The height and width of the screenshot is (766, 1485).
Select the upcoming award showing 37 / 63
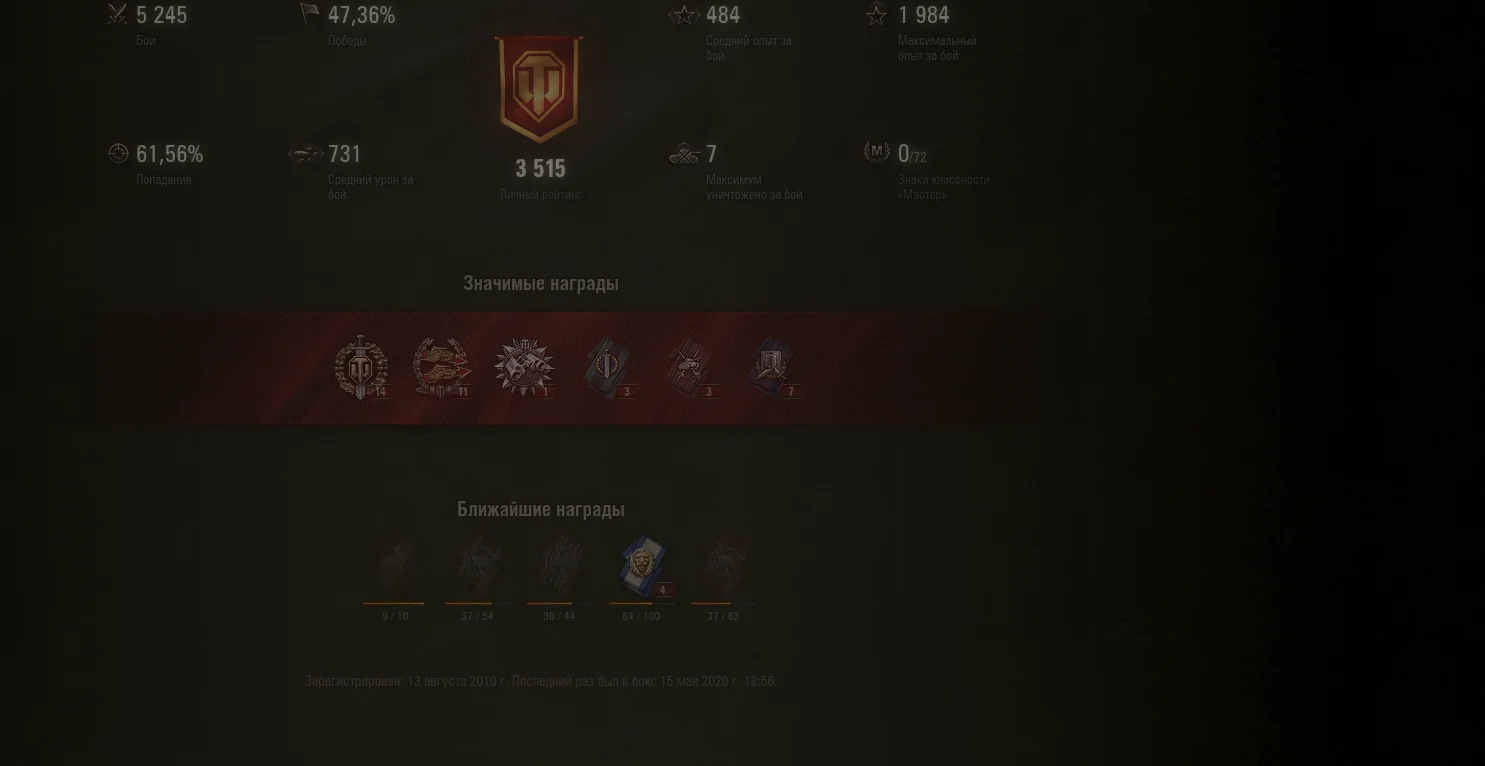[724, 566]
